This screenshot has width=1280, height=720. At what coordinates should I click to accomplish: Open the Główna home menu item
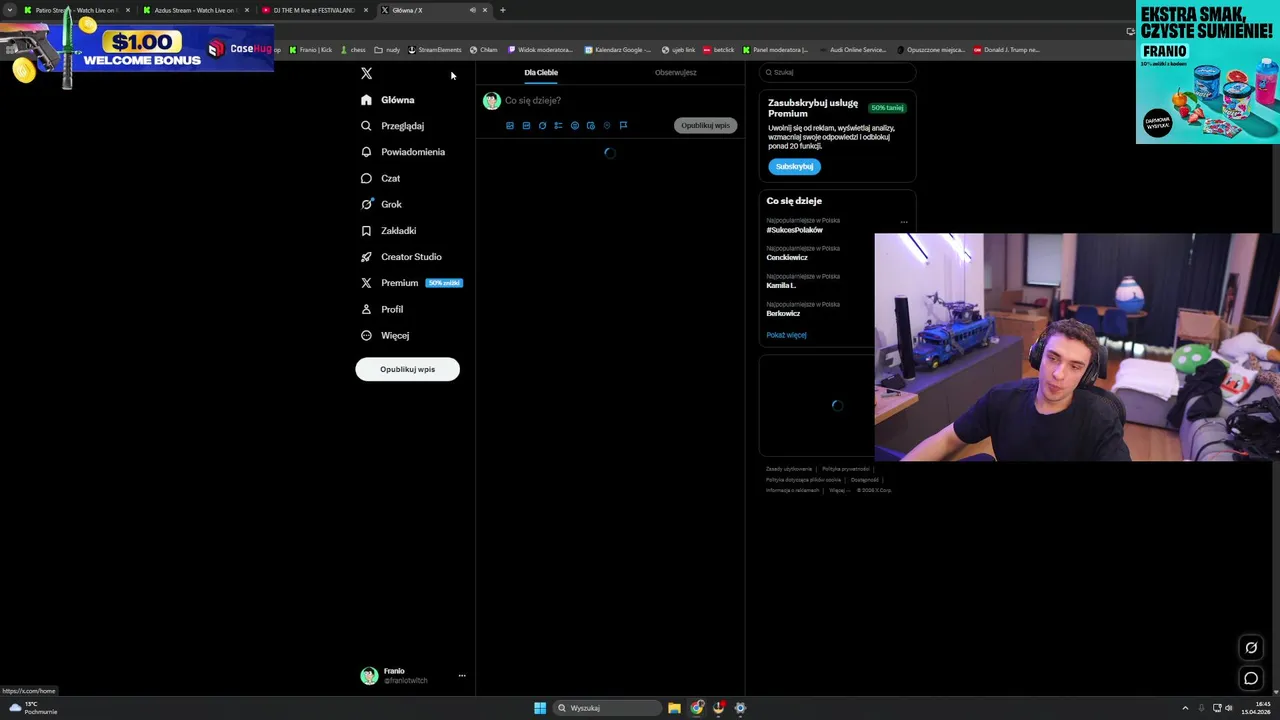point(388,100)
